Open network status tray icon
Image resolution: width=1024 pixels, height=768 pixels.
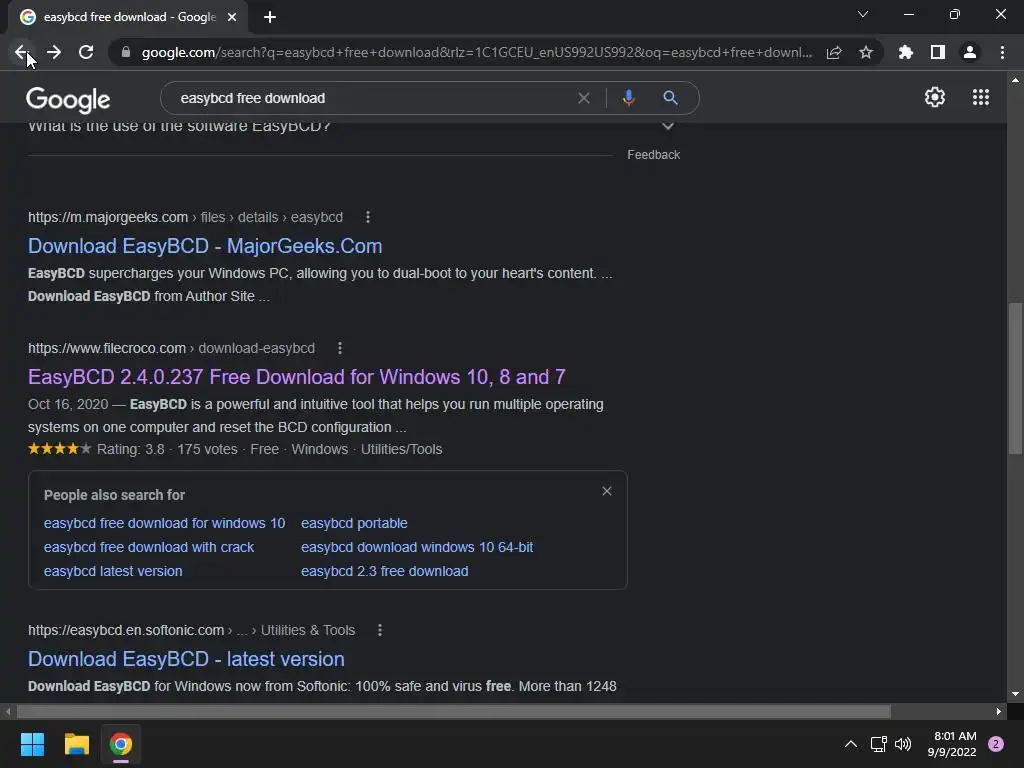click(x=878, y=744)
